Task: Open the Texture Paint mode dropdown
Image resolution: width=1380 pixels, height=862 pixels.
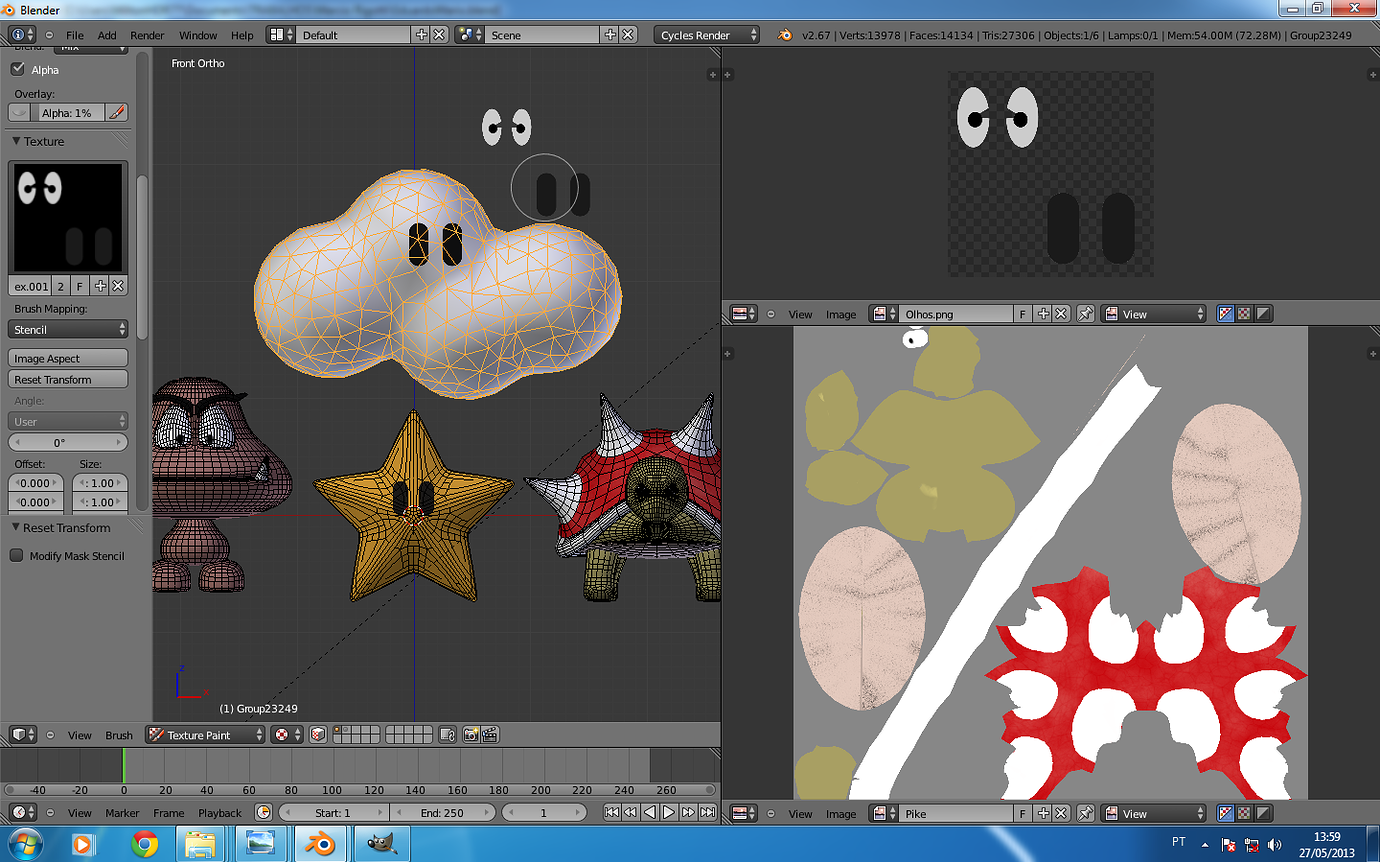Action: [x=205, y=735]
